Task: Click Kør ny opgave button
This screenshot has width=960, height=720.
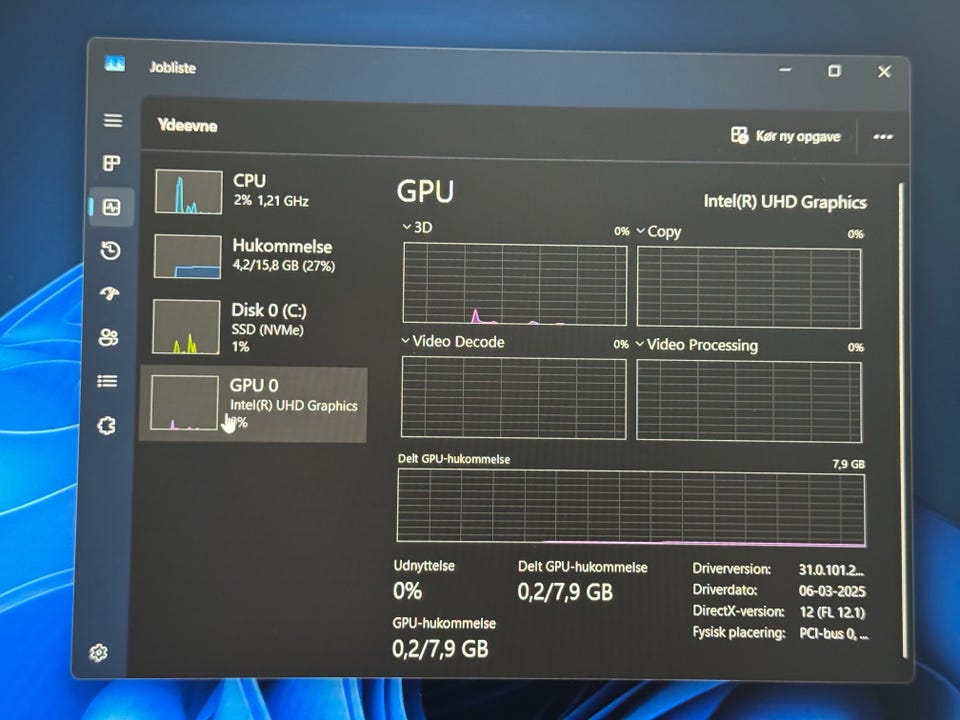Action: coord(786,135)
